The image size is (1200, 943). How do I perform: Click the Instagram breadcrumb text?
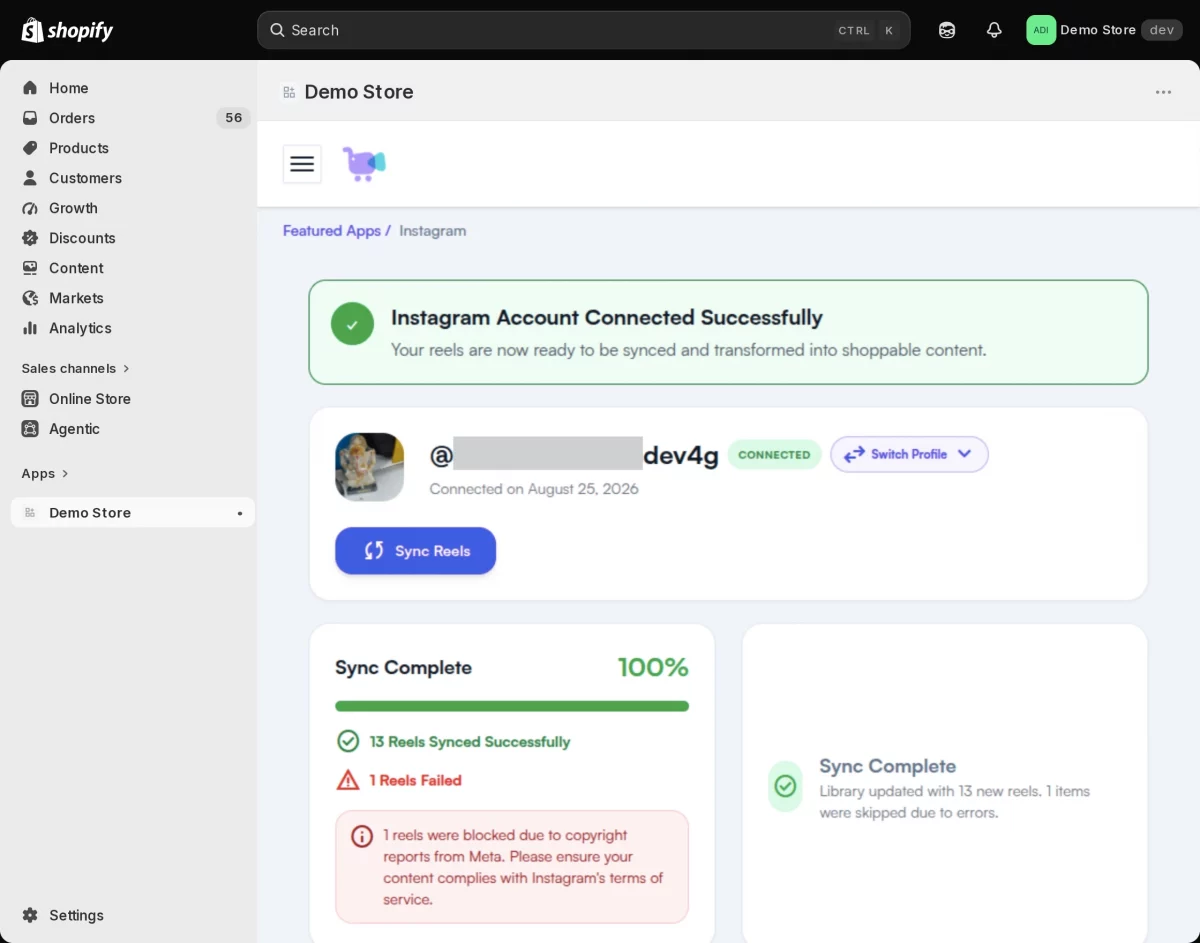point(433,231)
